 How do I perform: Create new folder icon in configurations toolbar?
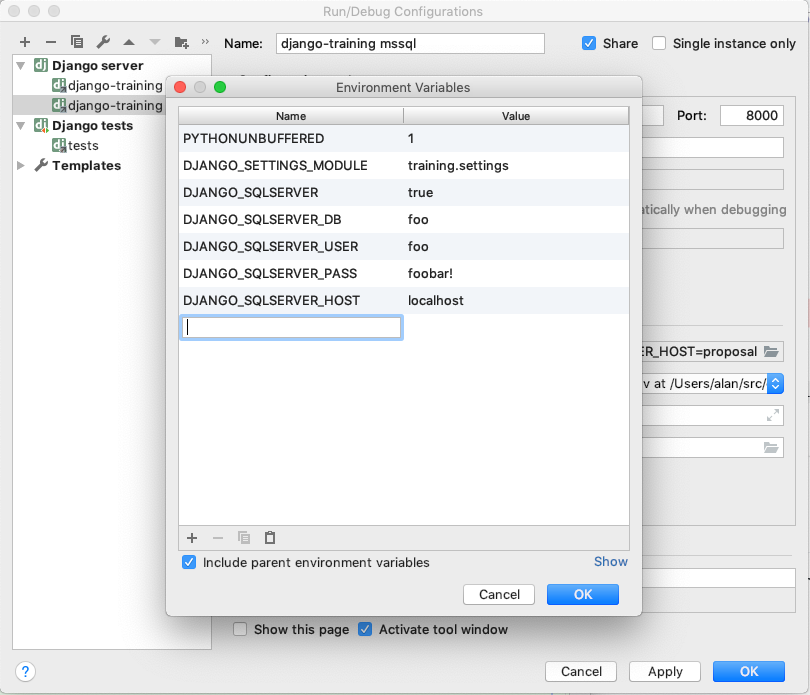click(x=181, y=42)
